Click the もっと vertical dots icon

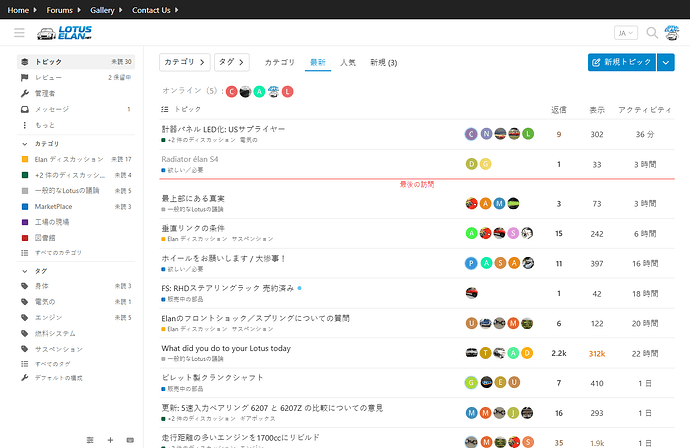click(x=25, y=125)
